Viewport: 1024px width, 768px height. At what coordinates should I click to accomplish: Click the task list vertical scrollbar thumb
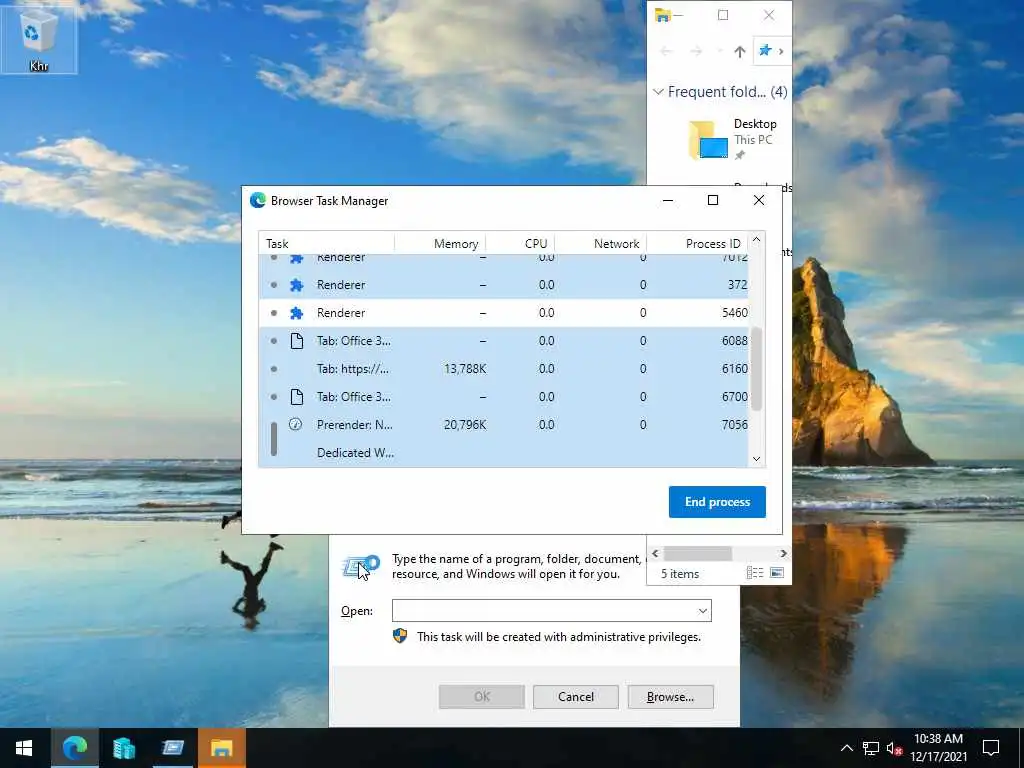756,369
